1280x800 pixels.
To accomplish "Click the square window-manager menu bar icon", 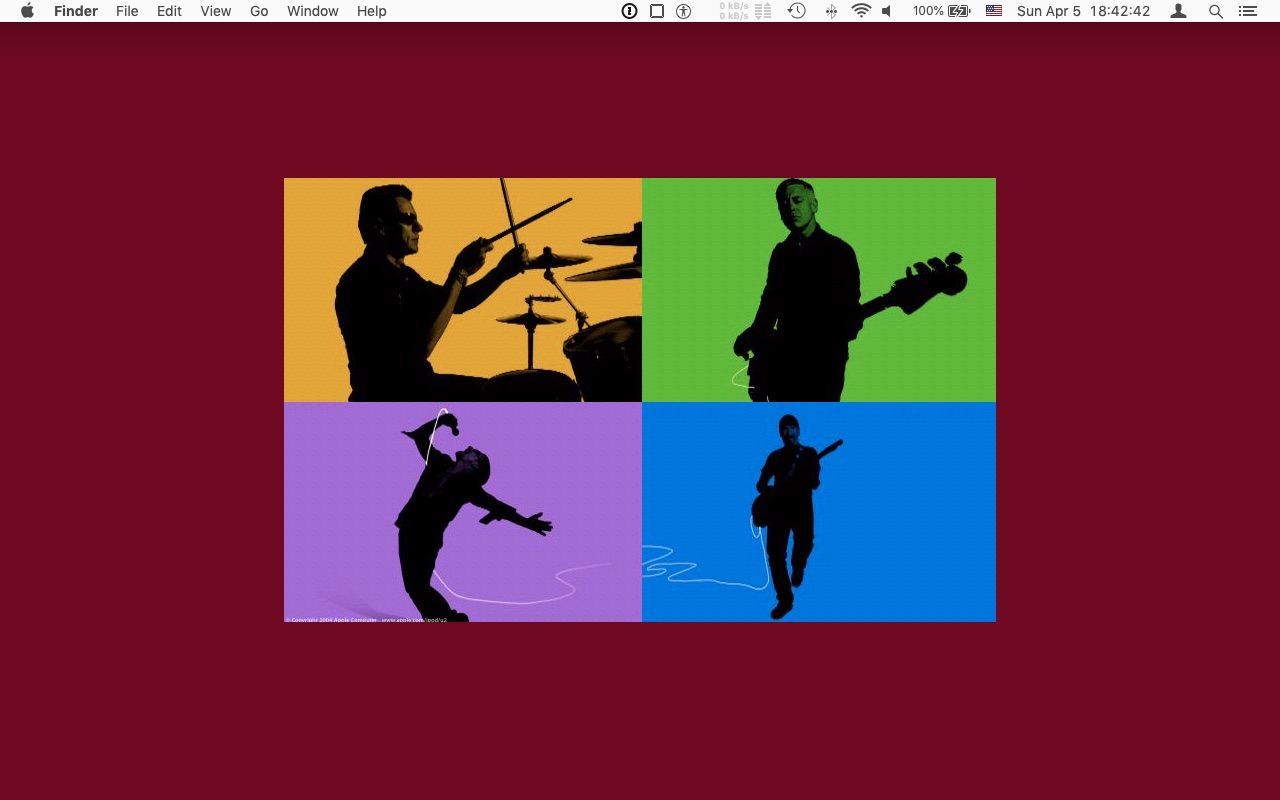I will point(657,11).
